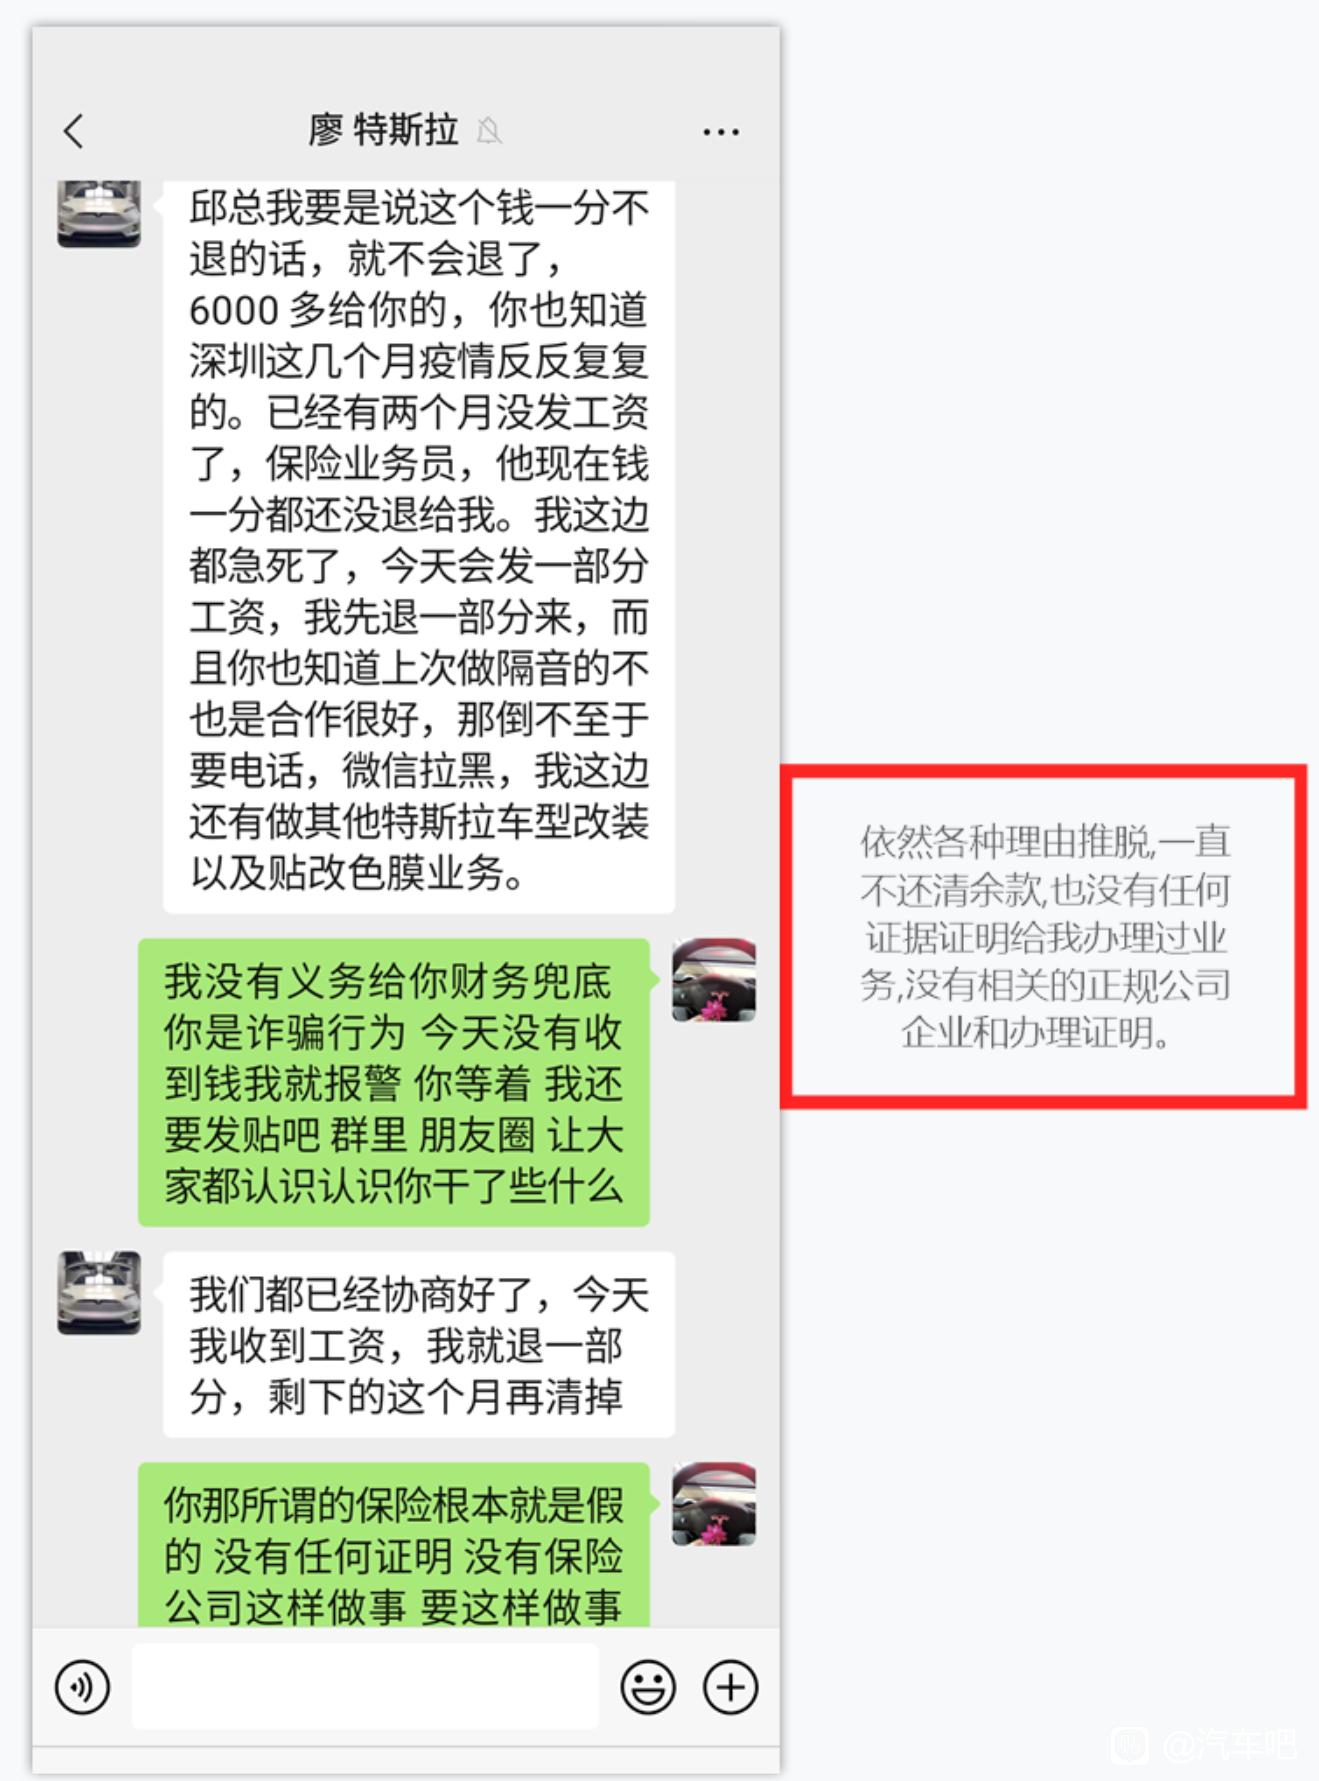Open the contact's avatar beside 我们都已经协商好了
Image resolution: width=1319 pixels, height=1781 pixels.
tap(99, 1292)
